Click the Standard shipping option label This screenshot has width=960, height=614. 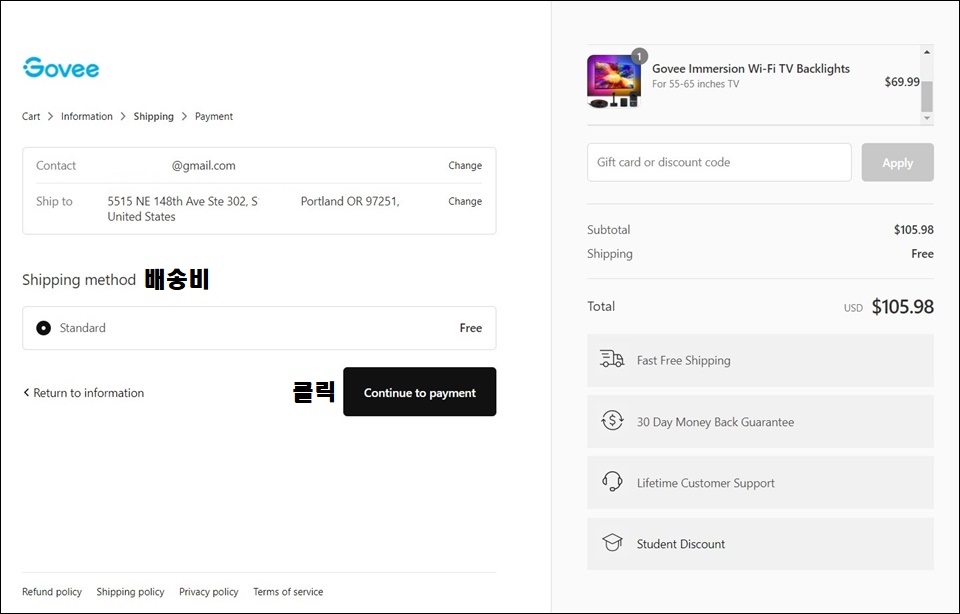pyautogui.click(x=83, y=328)
